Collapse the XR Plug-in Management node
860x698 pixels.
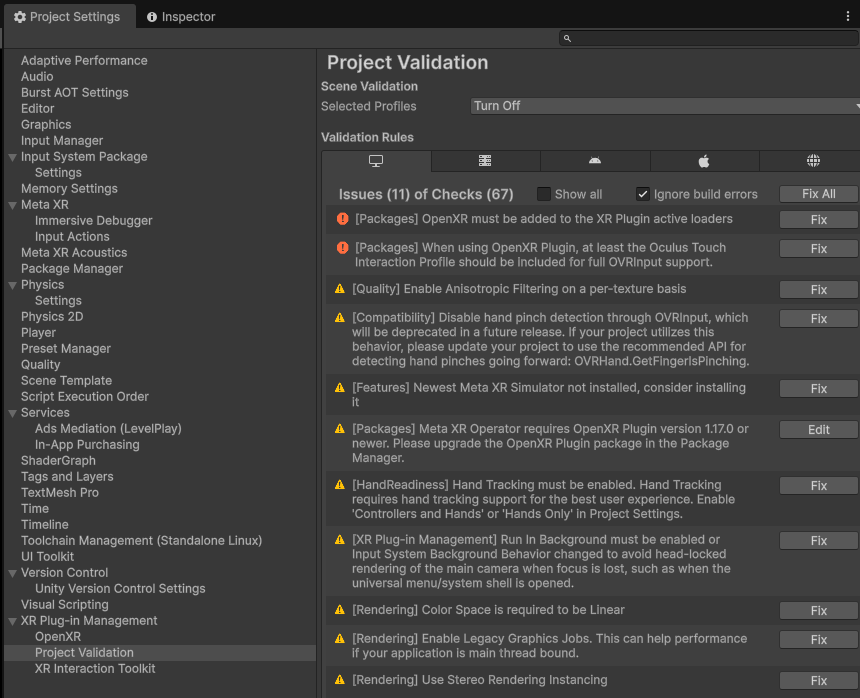[x=12, y=621]
